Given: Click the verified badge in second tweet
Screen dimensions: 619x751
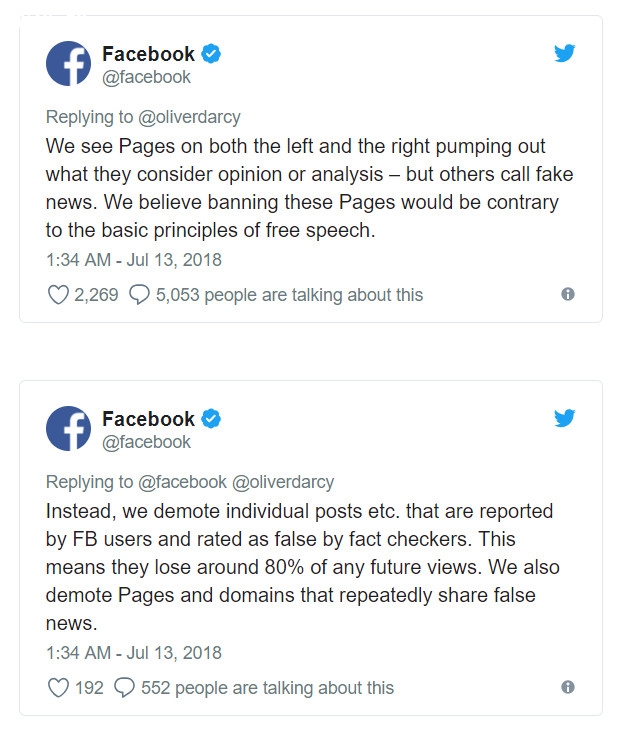Looking at the screenshot, I should (211, 418).
